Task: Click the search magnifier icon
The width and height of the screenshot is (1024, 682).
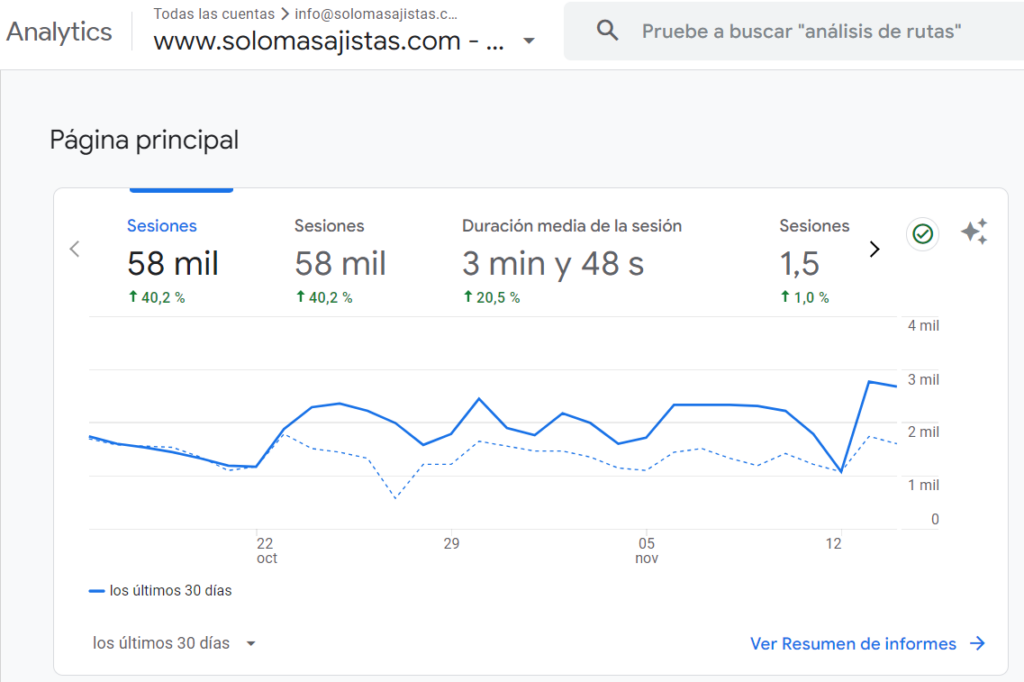Action: [x=607, y=31]
